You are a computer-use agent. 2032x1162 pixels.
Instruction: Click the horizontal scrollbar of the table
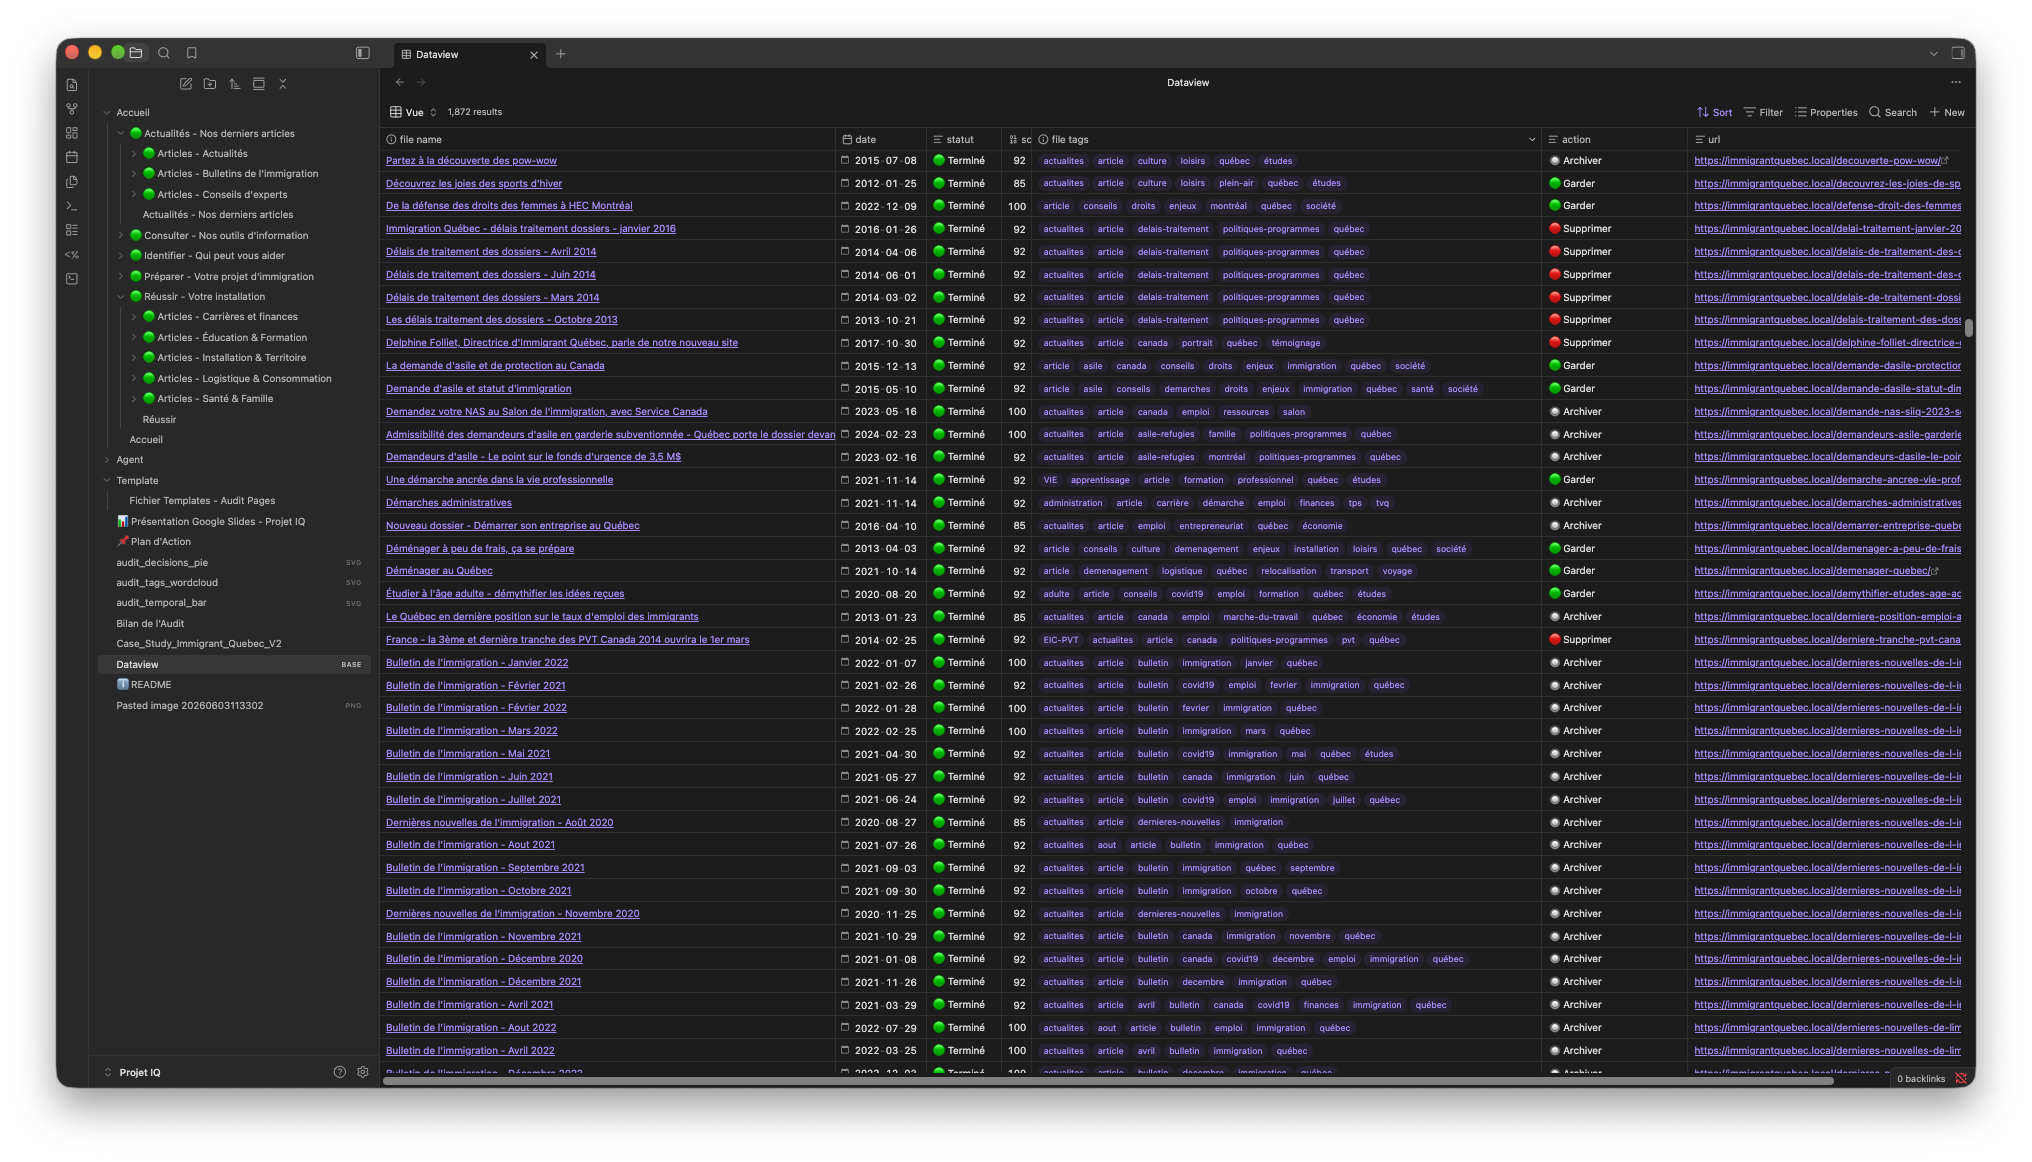click(x=1107, y=1080)
